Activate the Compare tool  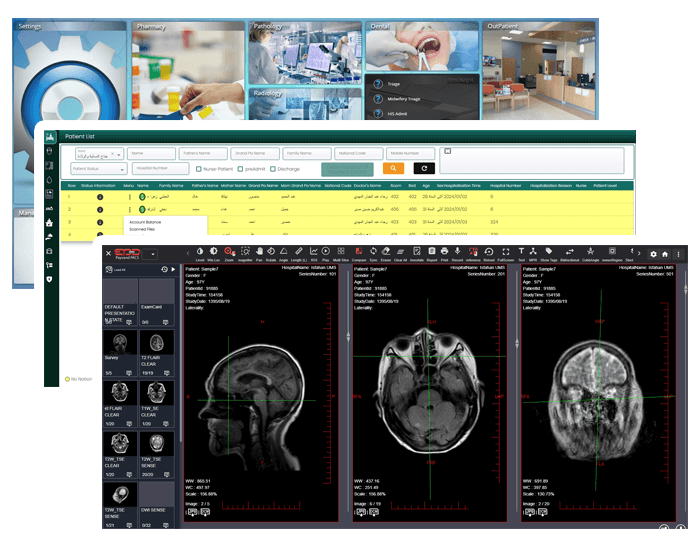click(358, 253)
